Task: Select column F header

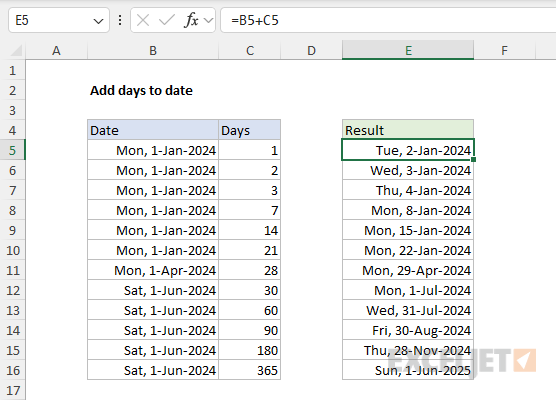Action: coord(504,51)
